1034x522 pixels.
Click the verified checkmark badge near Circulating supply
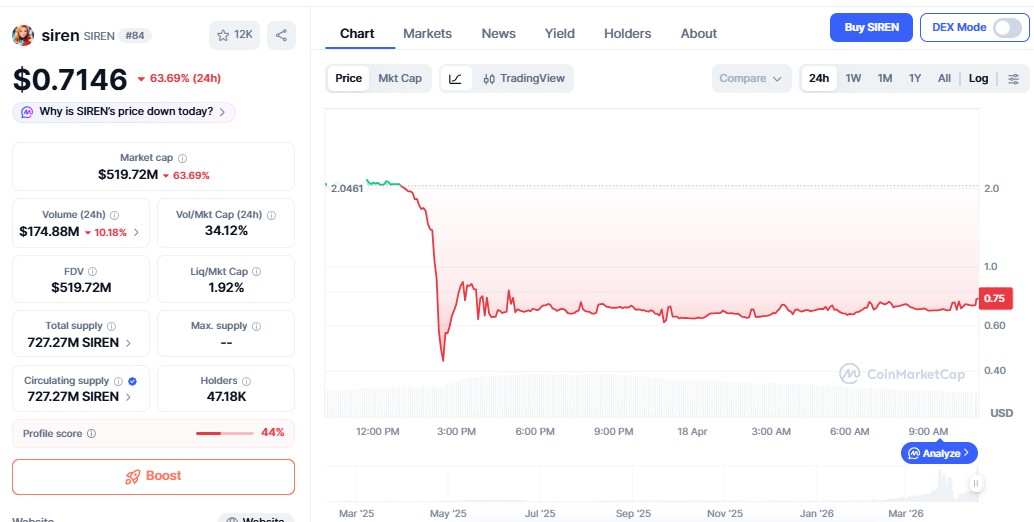pos(133,381)
